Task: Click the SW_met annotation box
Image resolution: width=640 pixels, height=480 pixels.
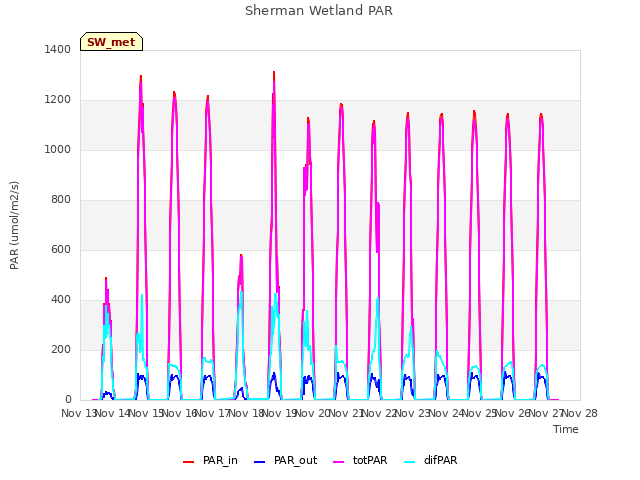Action: pos(111,42)
